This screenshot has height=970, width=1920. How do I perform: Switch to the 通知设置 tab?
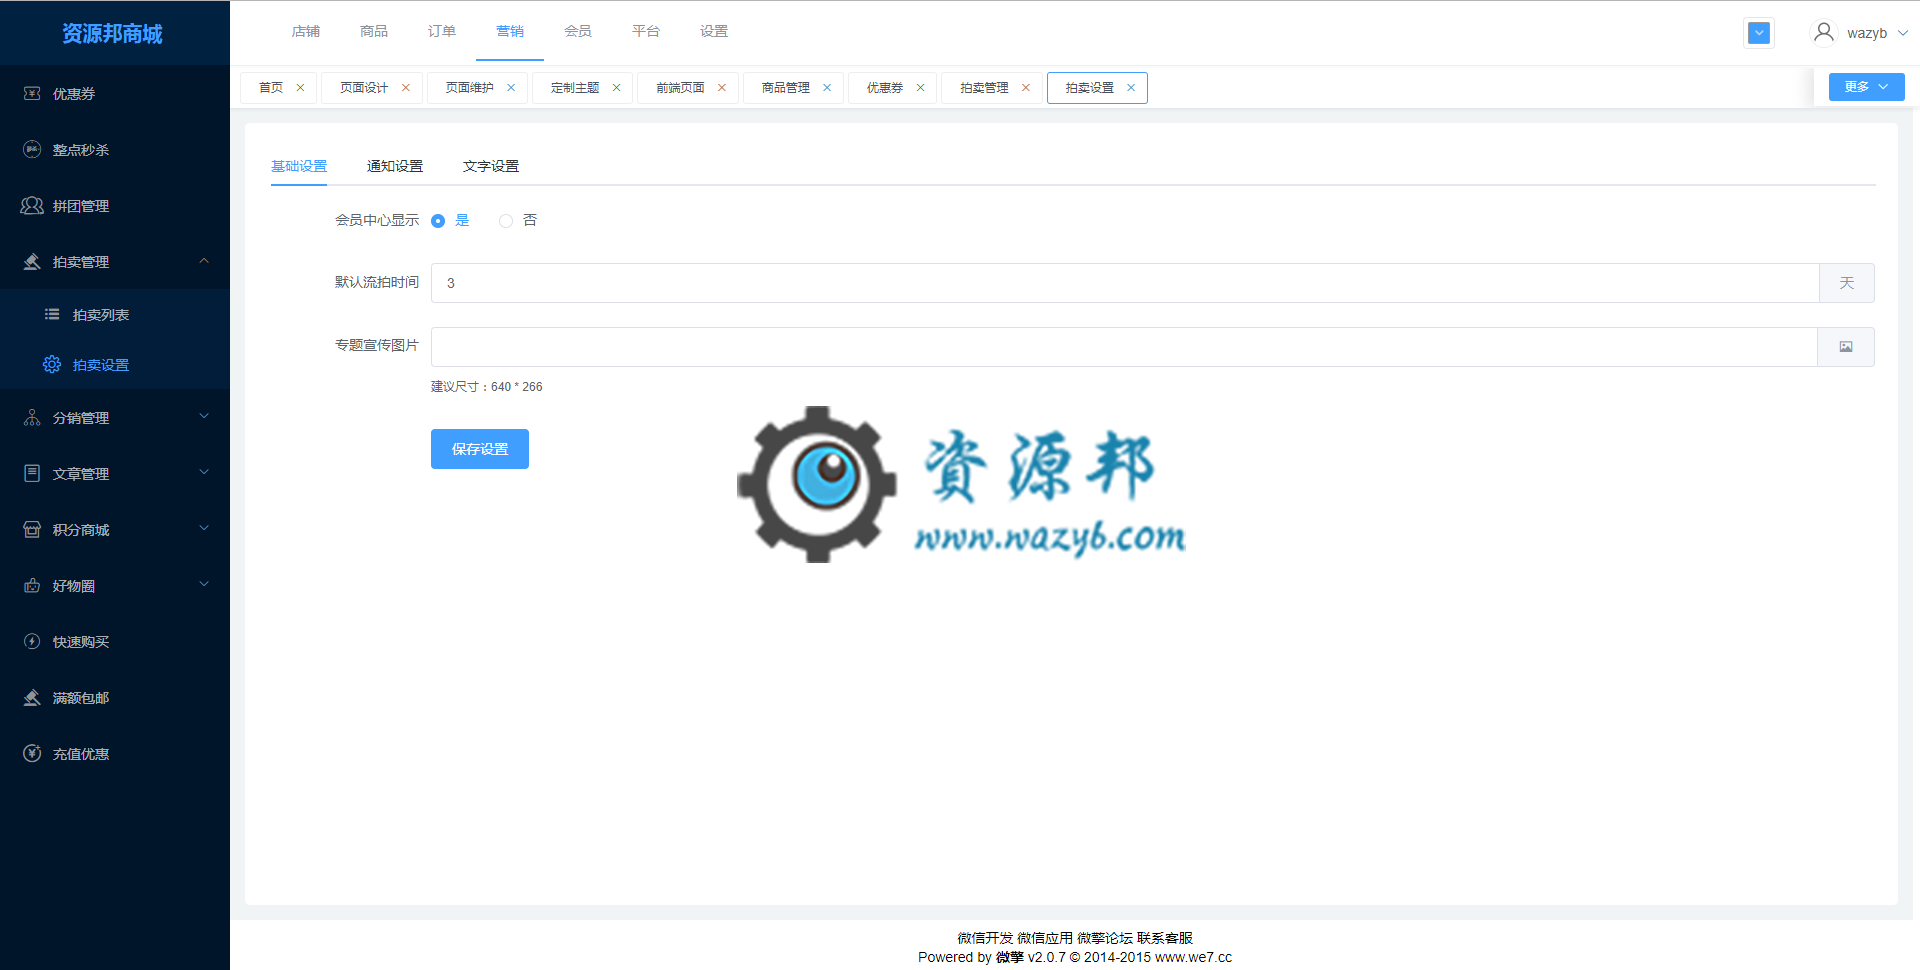point(395,166)
